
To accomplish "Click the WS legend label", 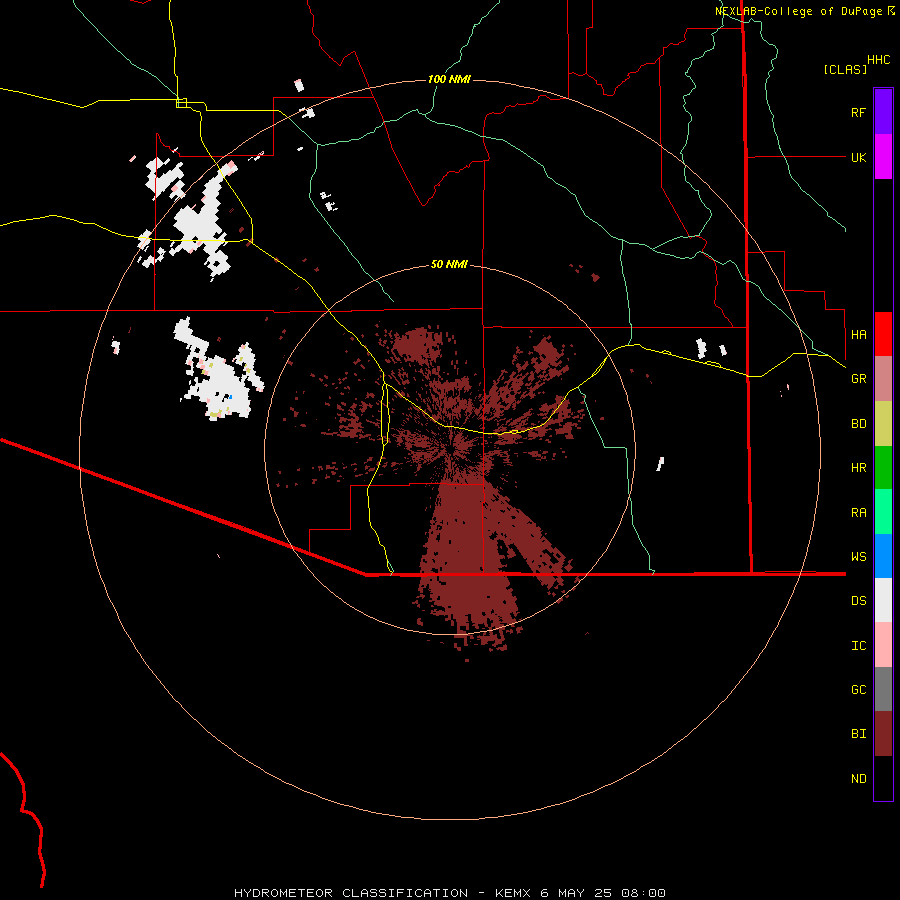I will 858,557.
